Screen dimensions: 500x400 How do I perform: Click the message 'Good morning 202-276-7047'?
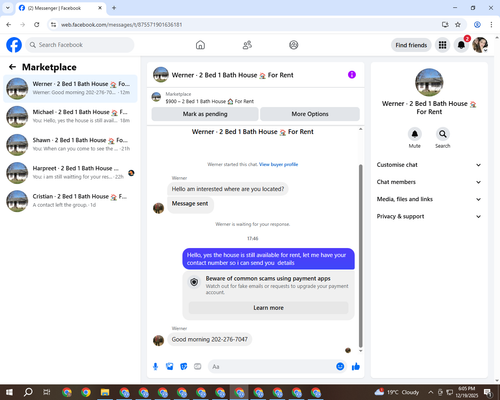pos(210,339)
